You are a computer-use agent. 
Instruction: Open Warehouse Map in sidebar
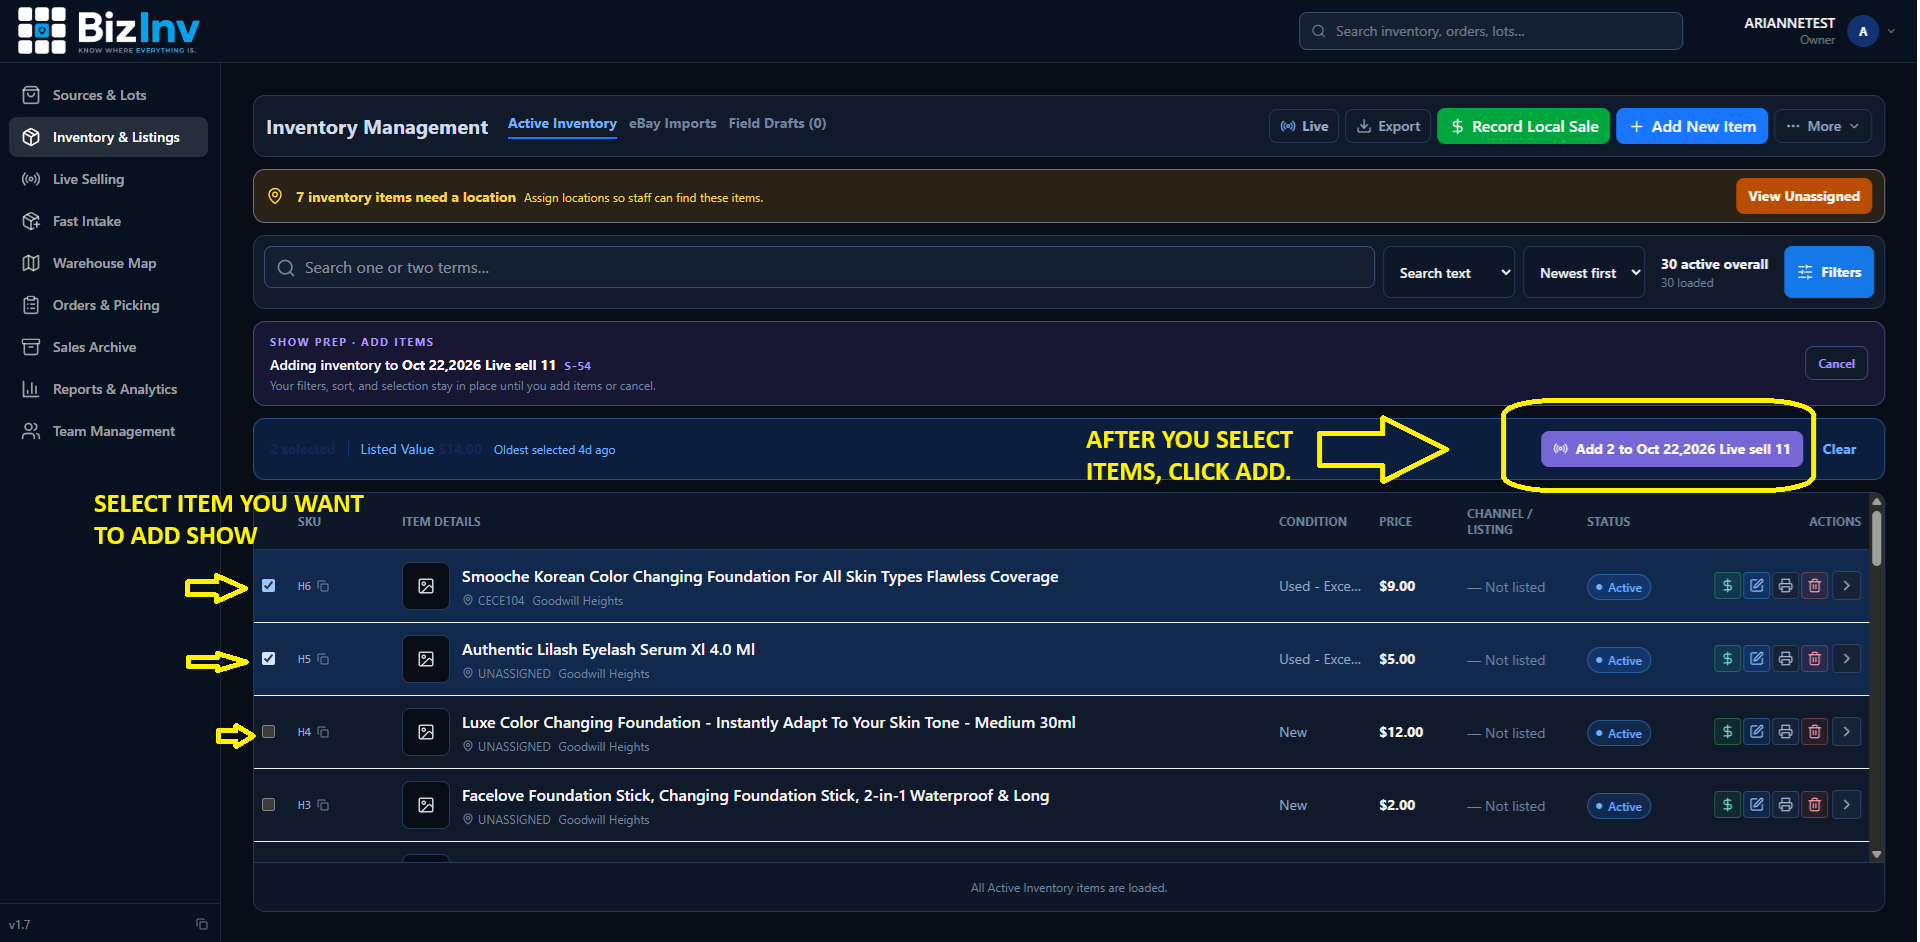(108, 263)
